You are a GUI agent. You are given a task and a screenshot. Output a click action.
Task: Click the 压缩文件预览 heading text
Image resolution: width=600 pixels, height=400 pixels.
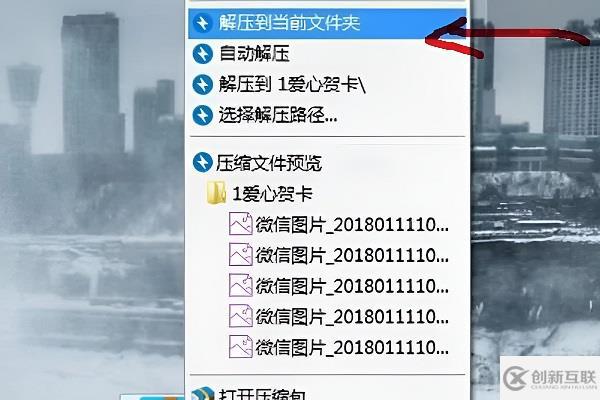[269, 163]
